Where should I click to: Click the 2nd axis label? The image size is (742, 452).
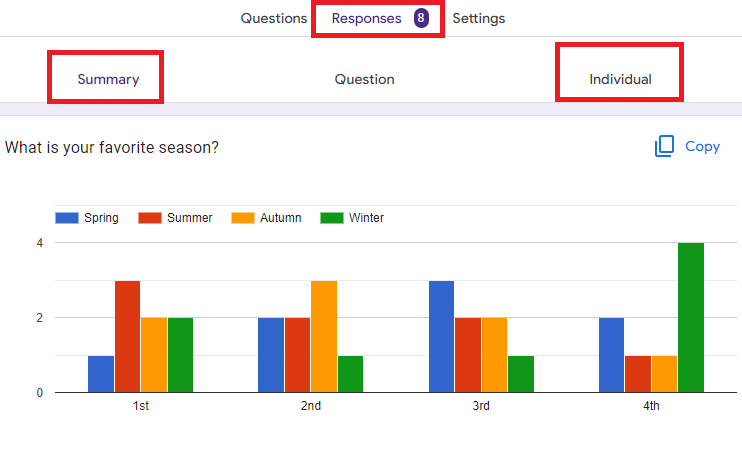pos(310,406)
